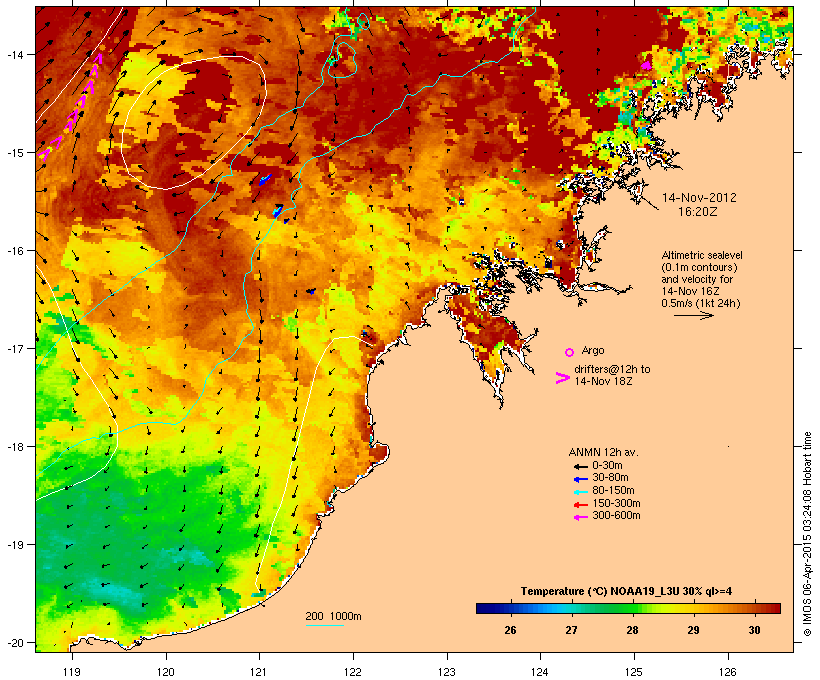820x680 pixels.
Task: Click the cyan 200 1000m bathymetry legend line
Action: (x=324, y=625)
